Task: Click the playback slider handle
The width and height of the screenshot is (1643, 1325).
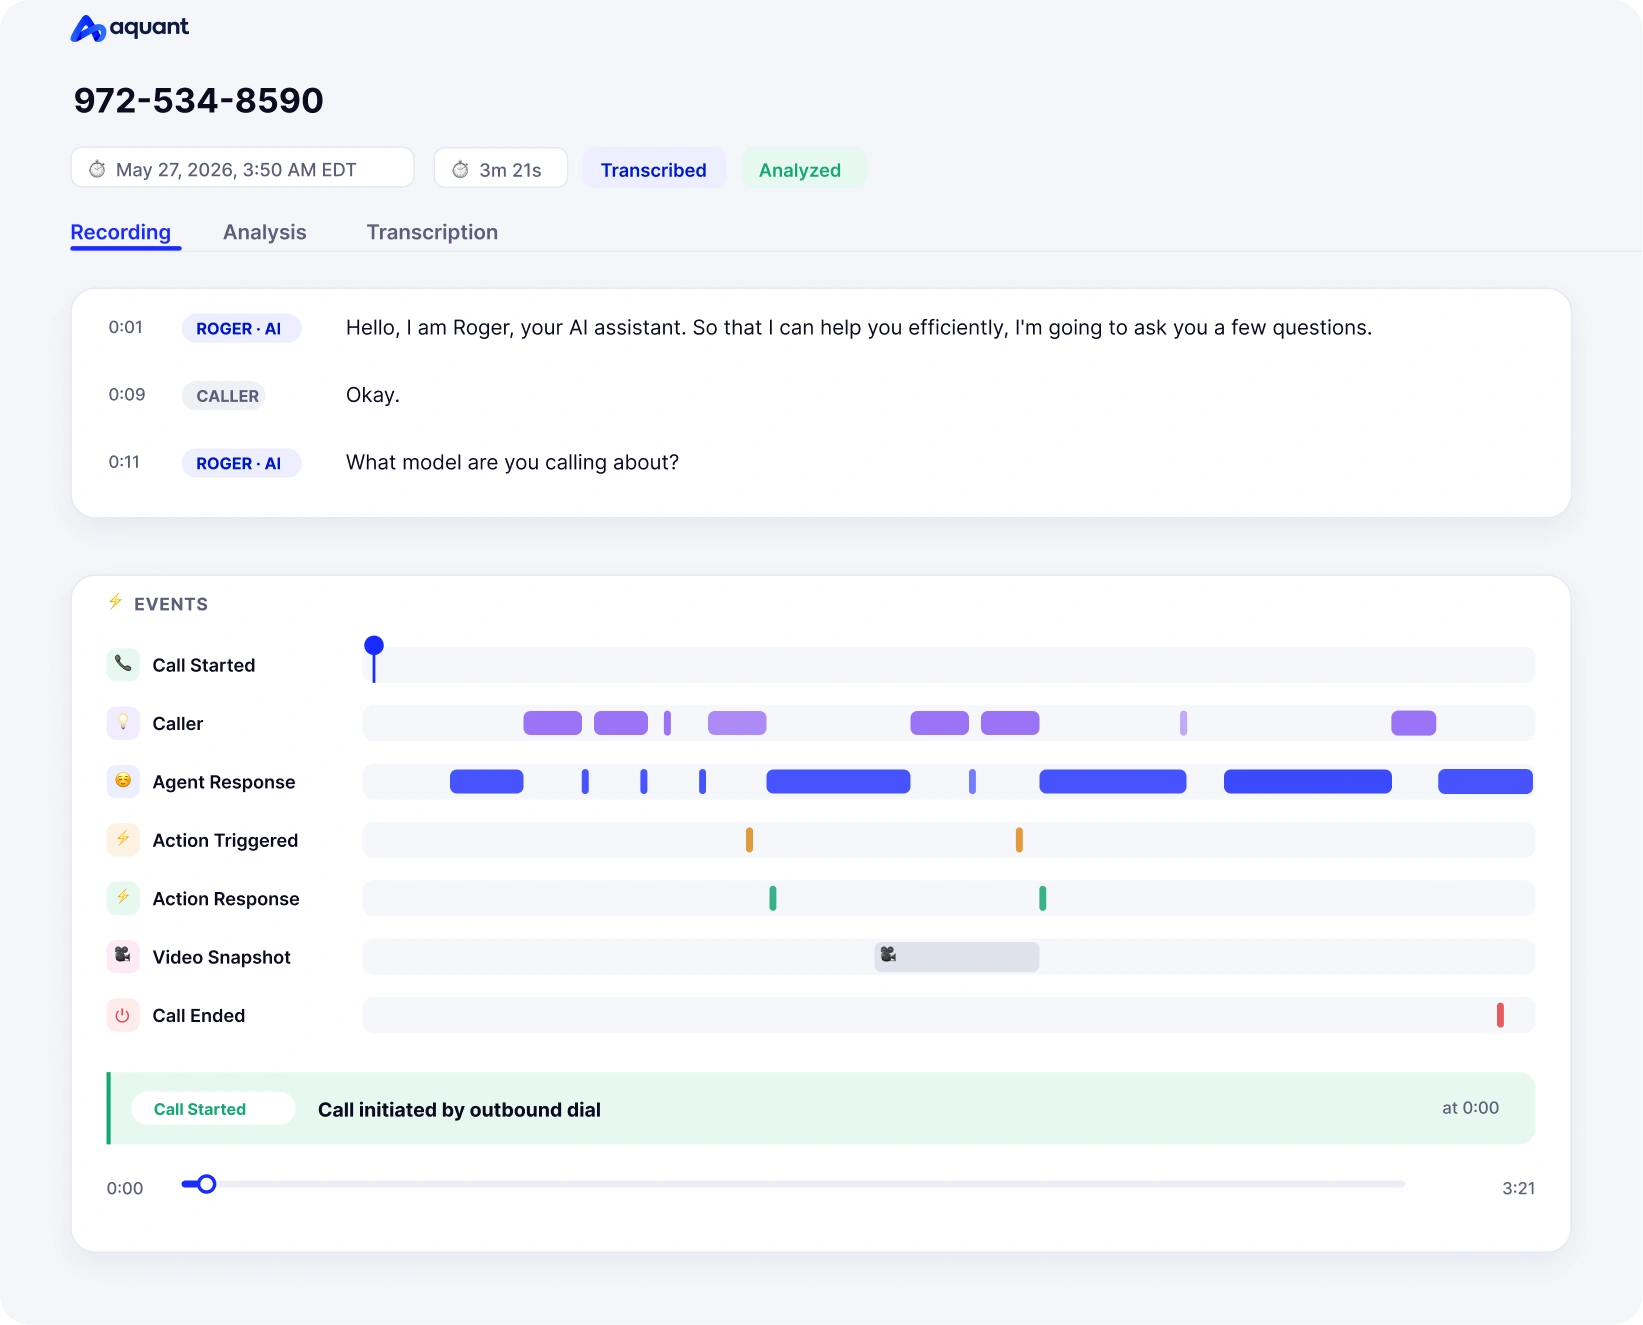Action: (206, 1184)
